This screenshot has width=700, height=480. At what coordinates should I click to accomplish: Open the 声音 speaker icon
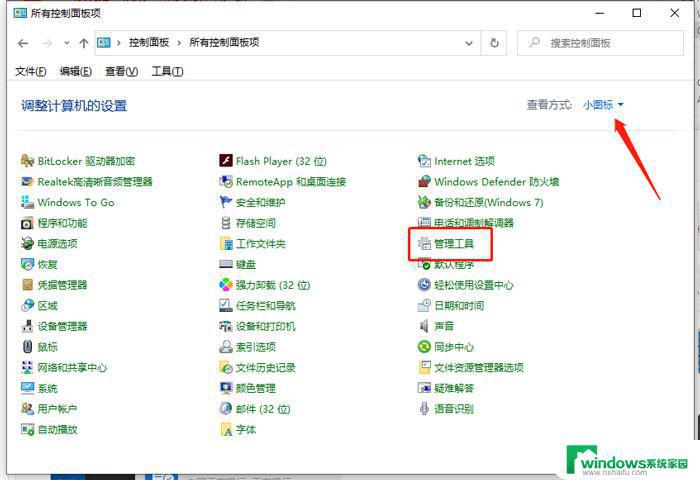click(424, 326)
